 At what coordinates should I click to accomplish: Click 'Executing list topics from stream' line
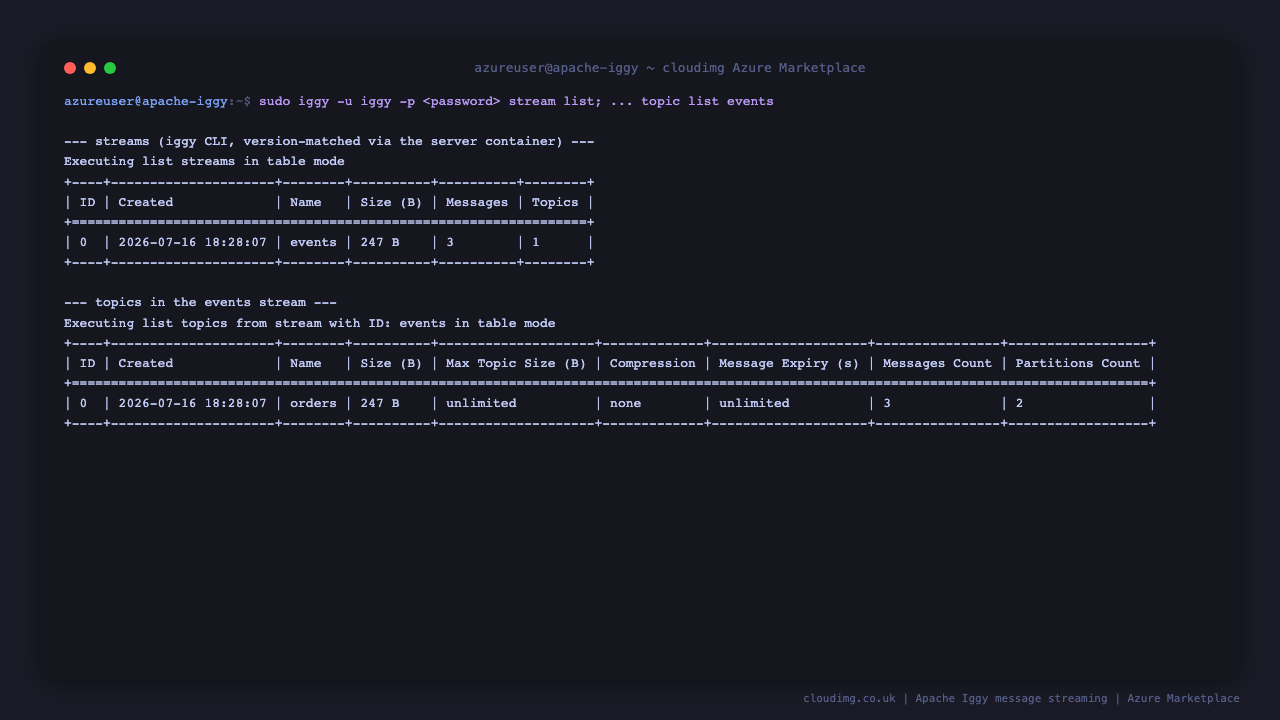coord(309,323)
